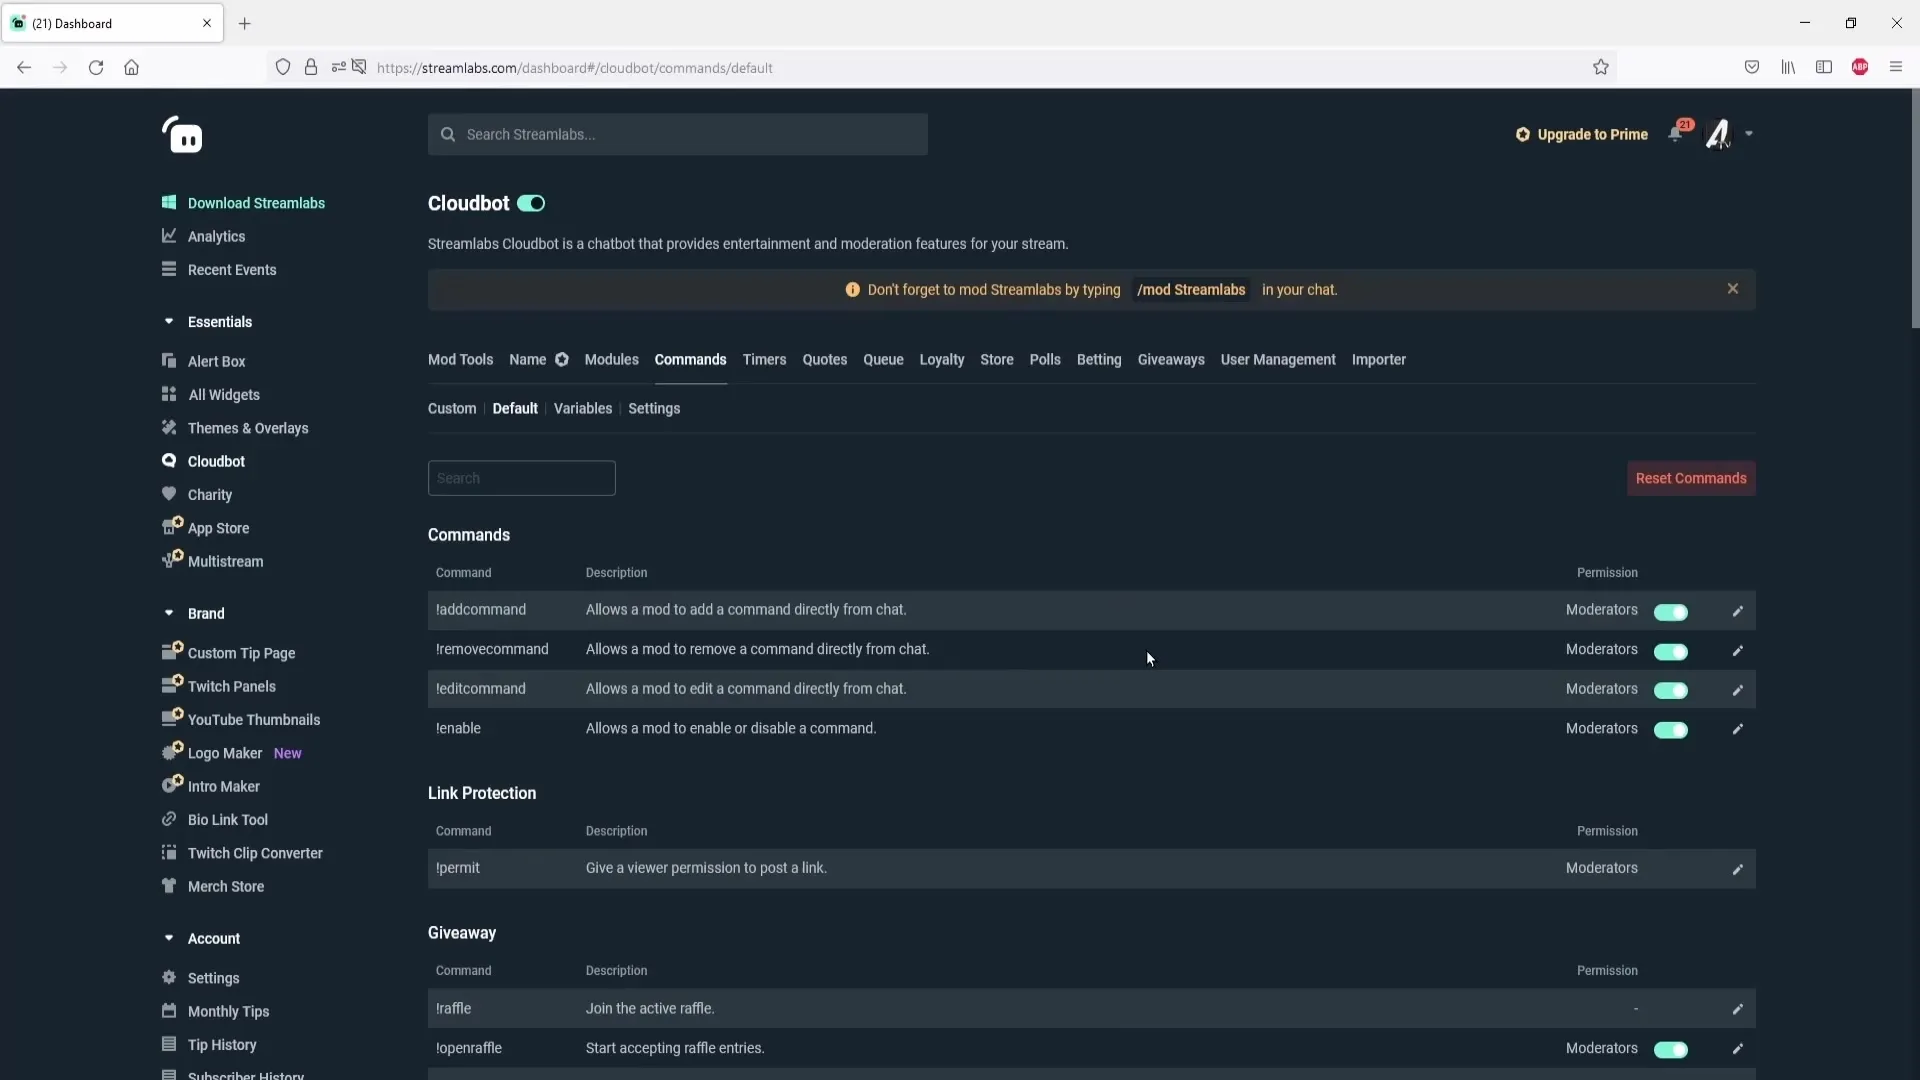1920x1080 pixels.
Task: Open Twitch Panels in sidebar
Action: click(x=232, y=686)
